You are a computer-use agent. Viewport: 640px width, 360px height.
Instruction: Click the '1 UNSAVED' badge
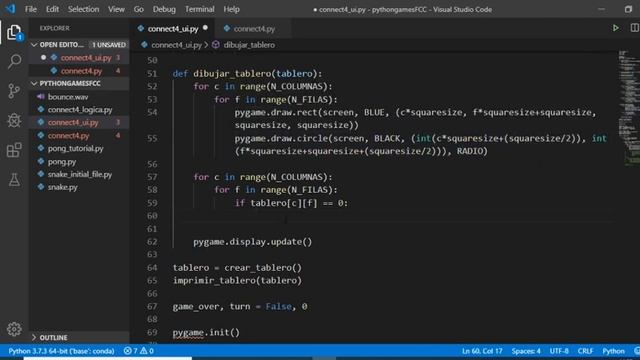pos(109,44)
